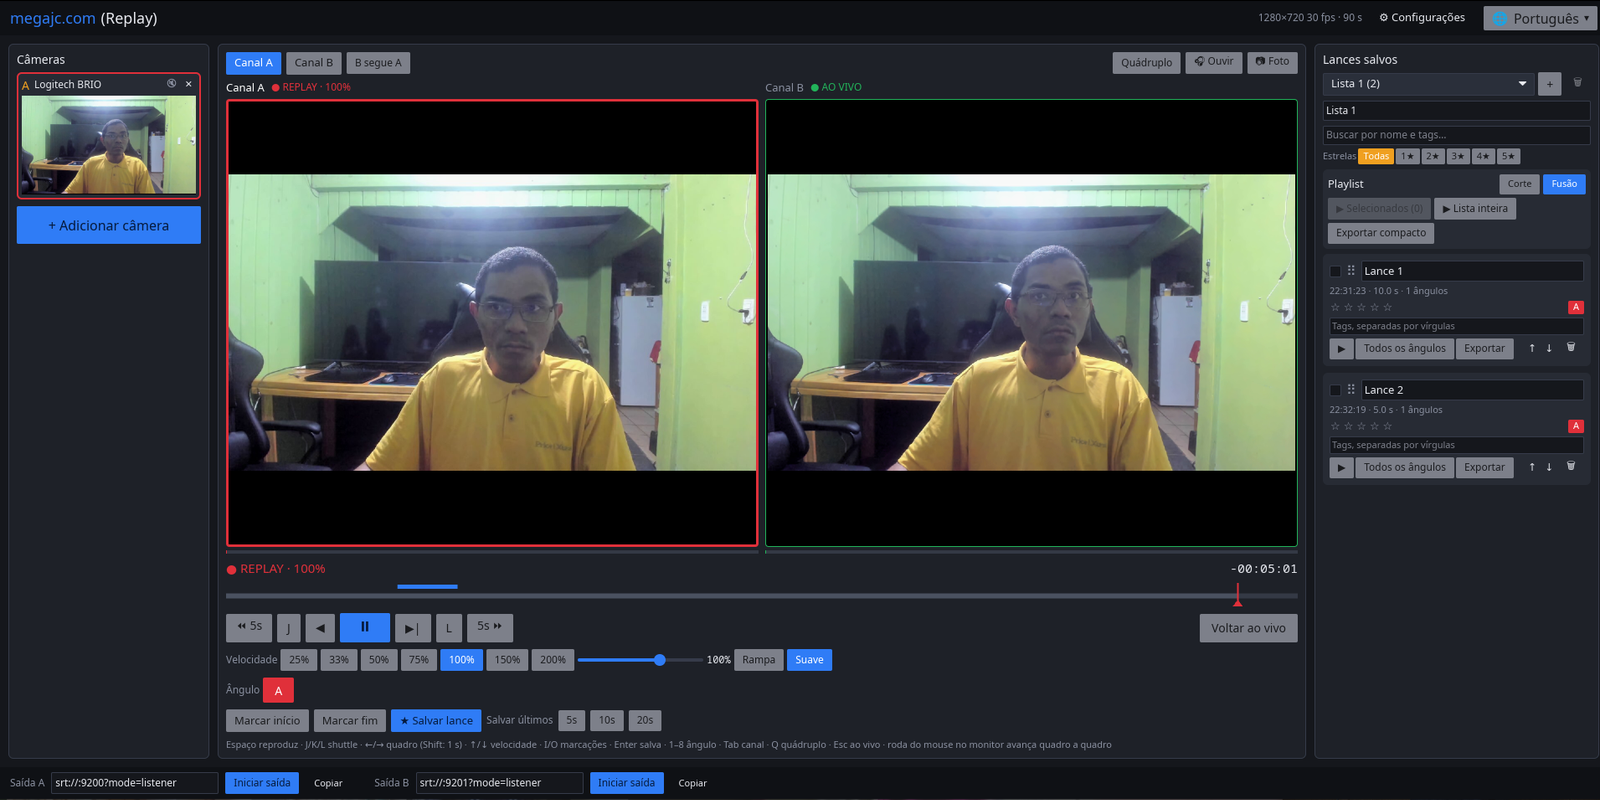Delete Lance 2 with trash icon
Screen dimensions: 1600x800
tap(1570, 466)
